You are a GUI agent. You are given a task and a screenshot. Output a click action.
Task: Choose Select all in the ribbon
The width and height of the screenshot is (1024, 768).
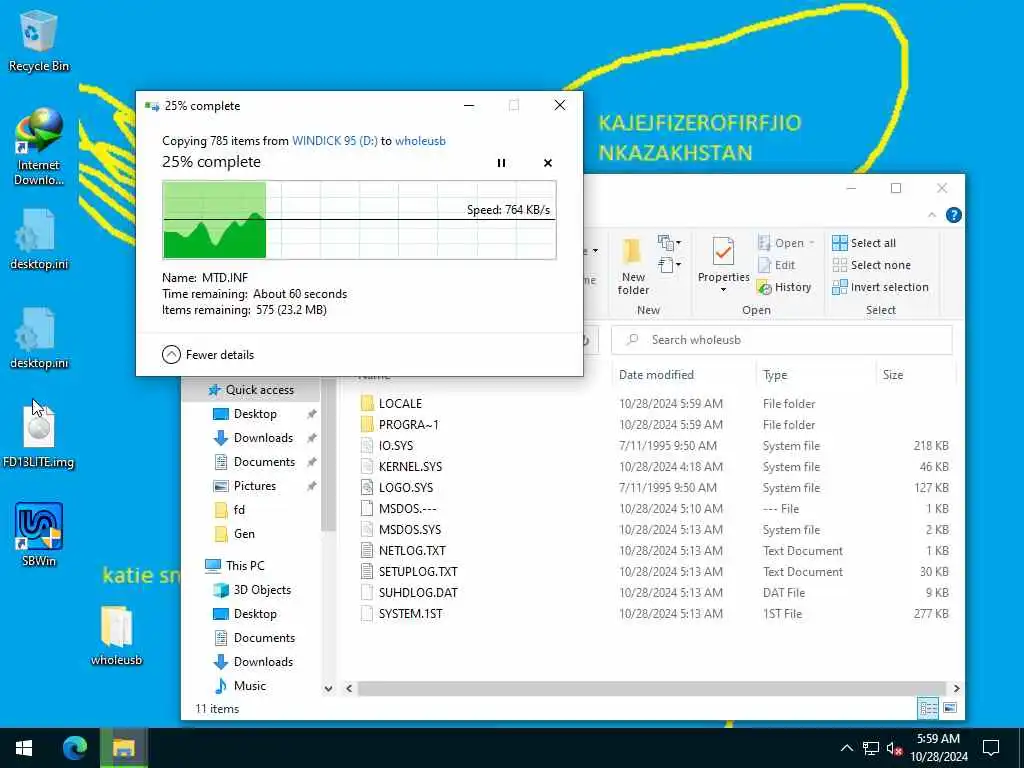[x=863, y=243]
